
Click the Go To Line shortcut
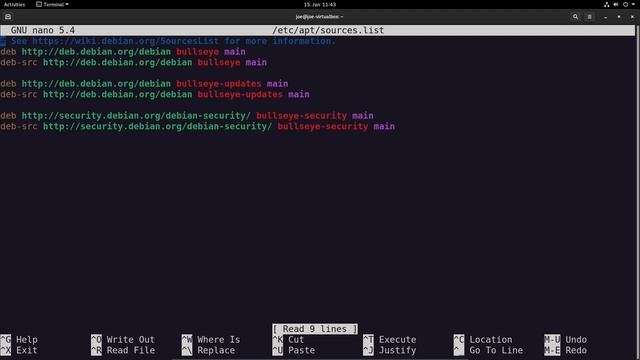(488, 350)
